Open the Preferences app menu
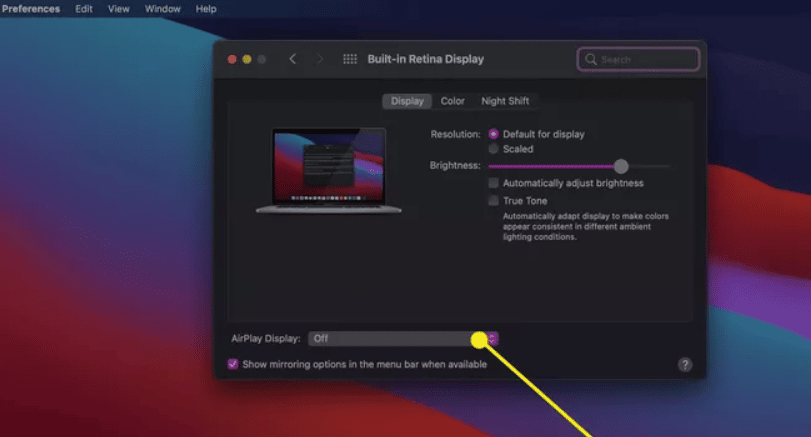Viewport: 811px width, 437px height. 31,9
